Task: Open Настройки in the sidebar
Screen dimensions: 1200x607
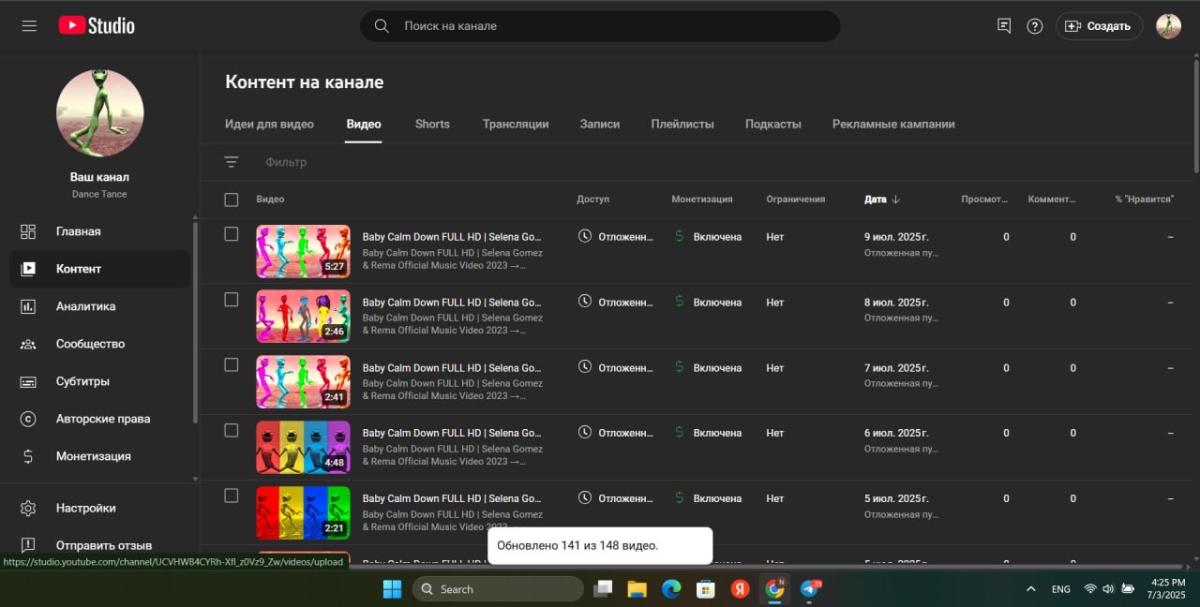Action: click(100, 508)
